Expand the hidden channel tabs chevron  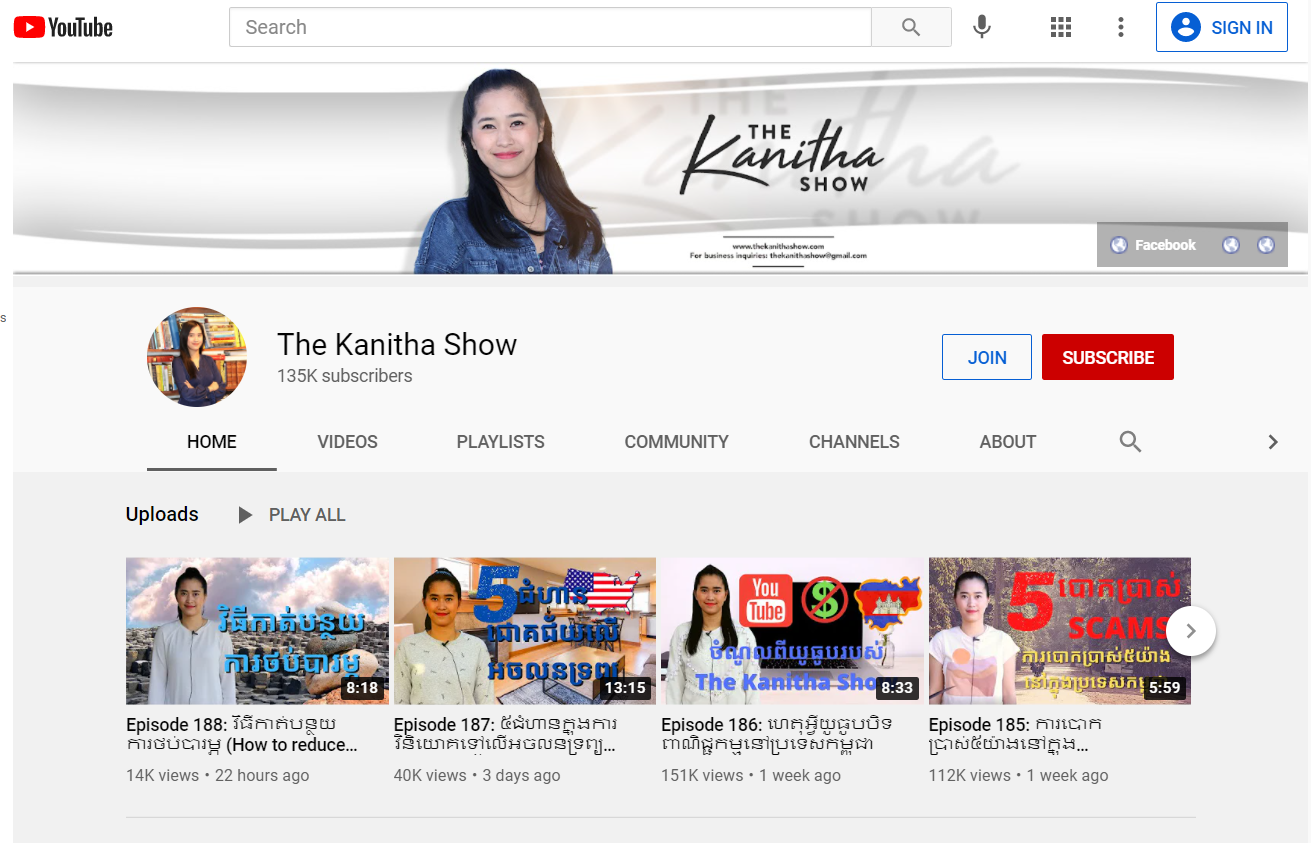1273,441
